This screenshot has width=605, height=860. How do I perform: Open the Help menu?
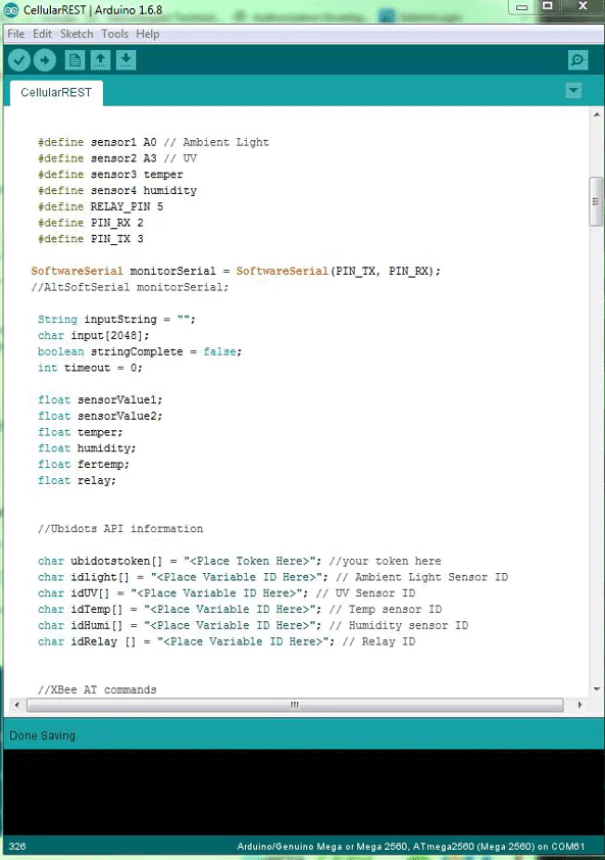pyautogui.click(x=148, y=34)
